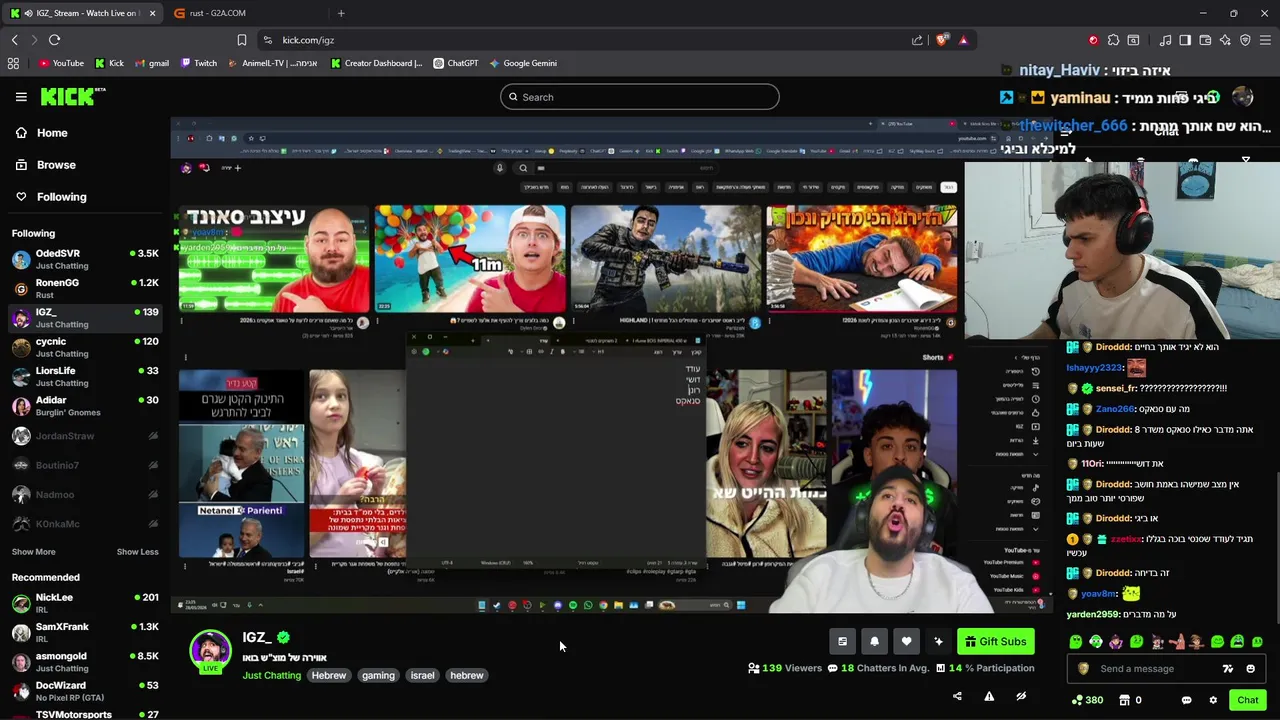Open RonenGG channel in Following list
This screenshot has width=1280, height=720.
coord(85,289)
